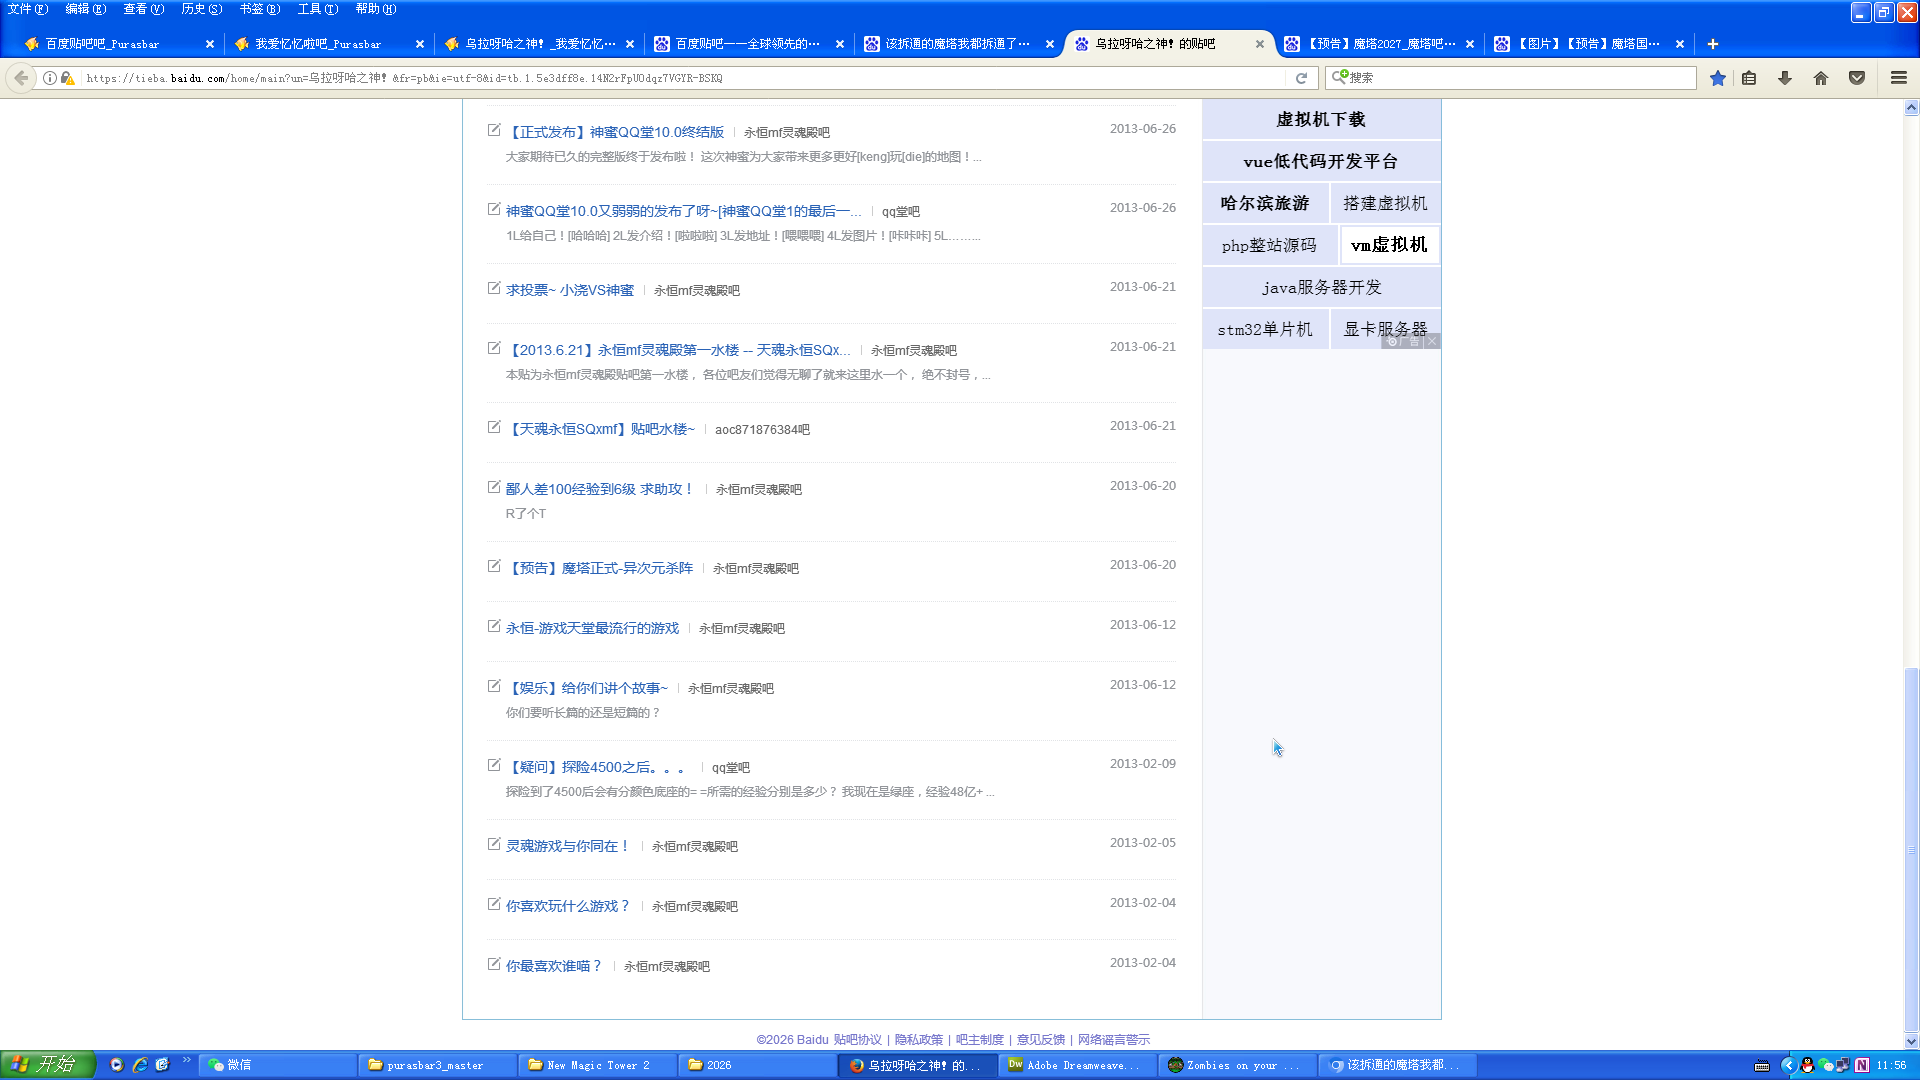The width and height of the screenshot is (1920, 1080).
Task: Close the 百度贴吧吧_Purasbar tab
Action: click(210, 44)
